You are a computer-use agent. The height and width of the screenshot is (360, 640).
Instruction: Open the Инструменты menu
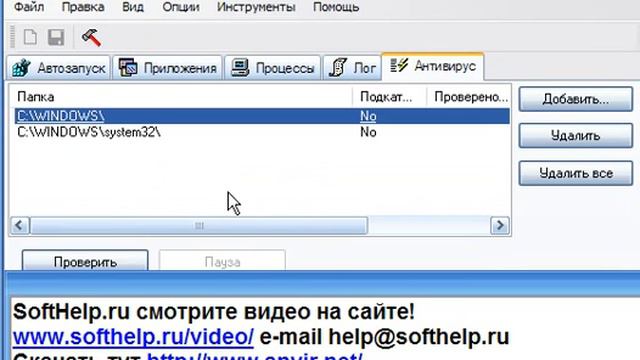coord(256,7)
